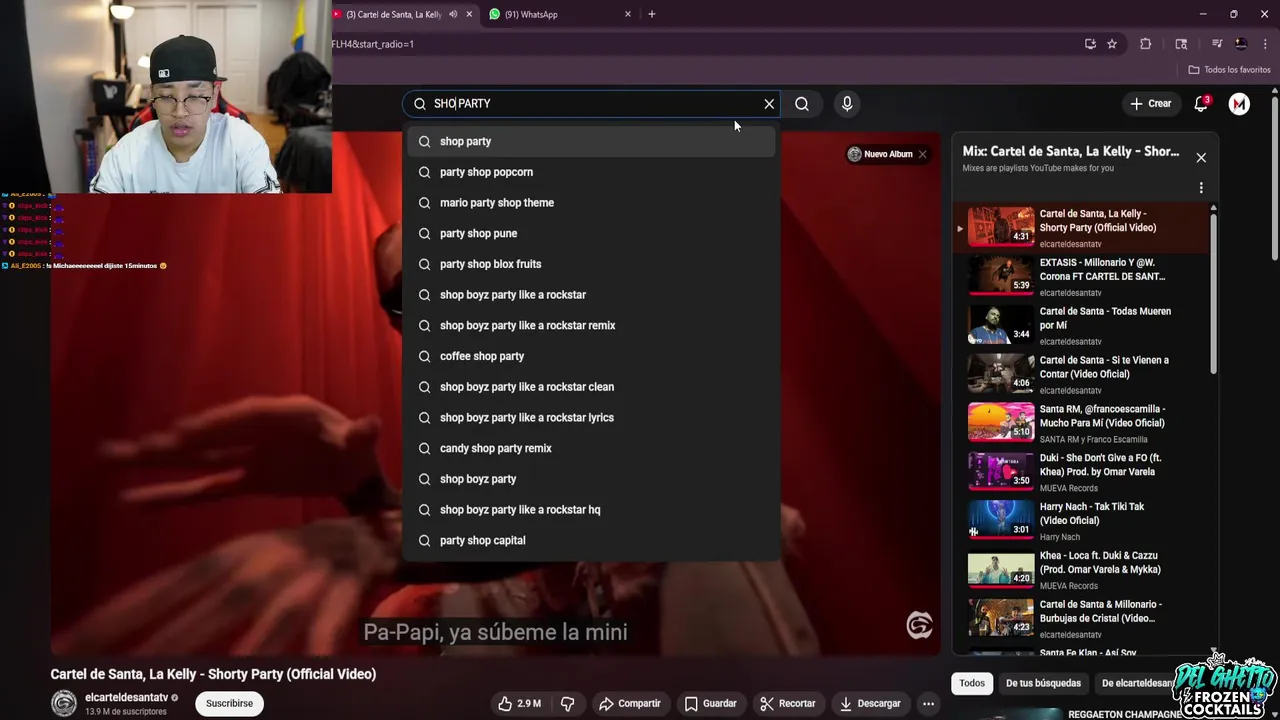Open elcarteldesantatv channel name link
This screenshot has width=1280, height=720.
tap(126, 698)
